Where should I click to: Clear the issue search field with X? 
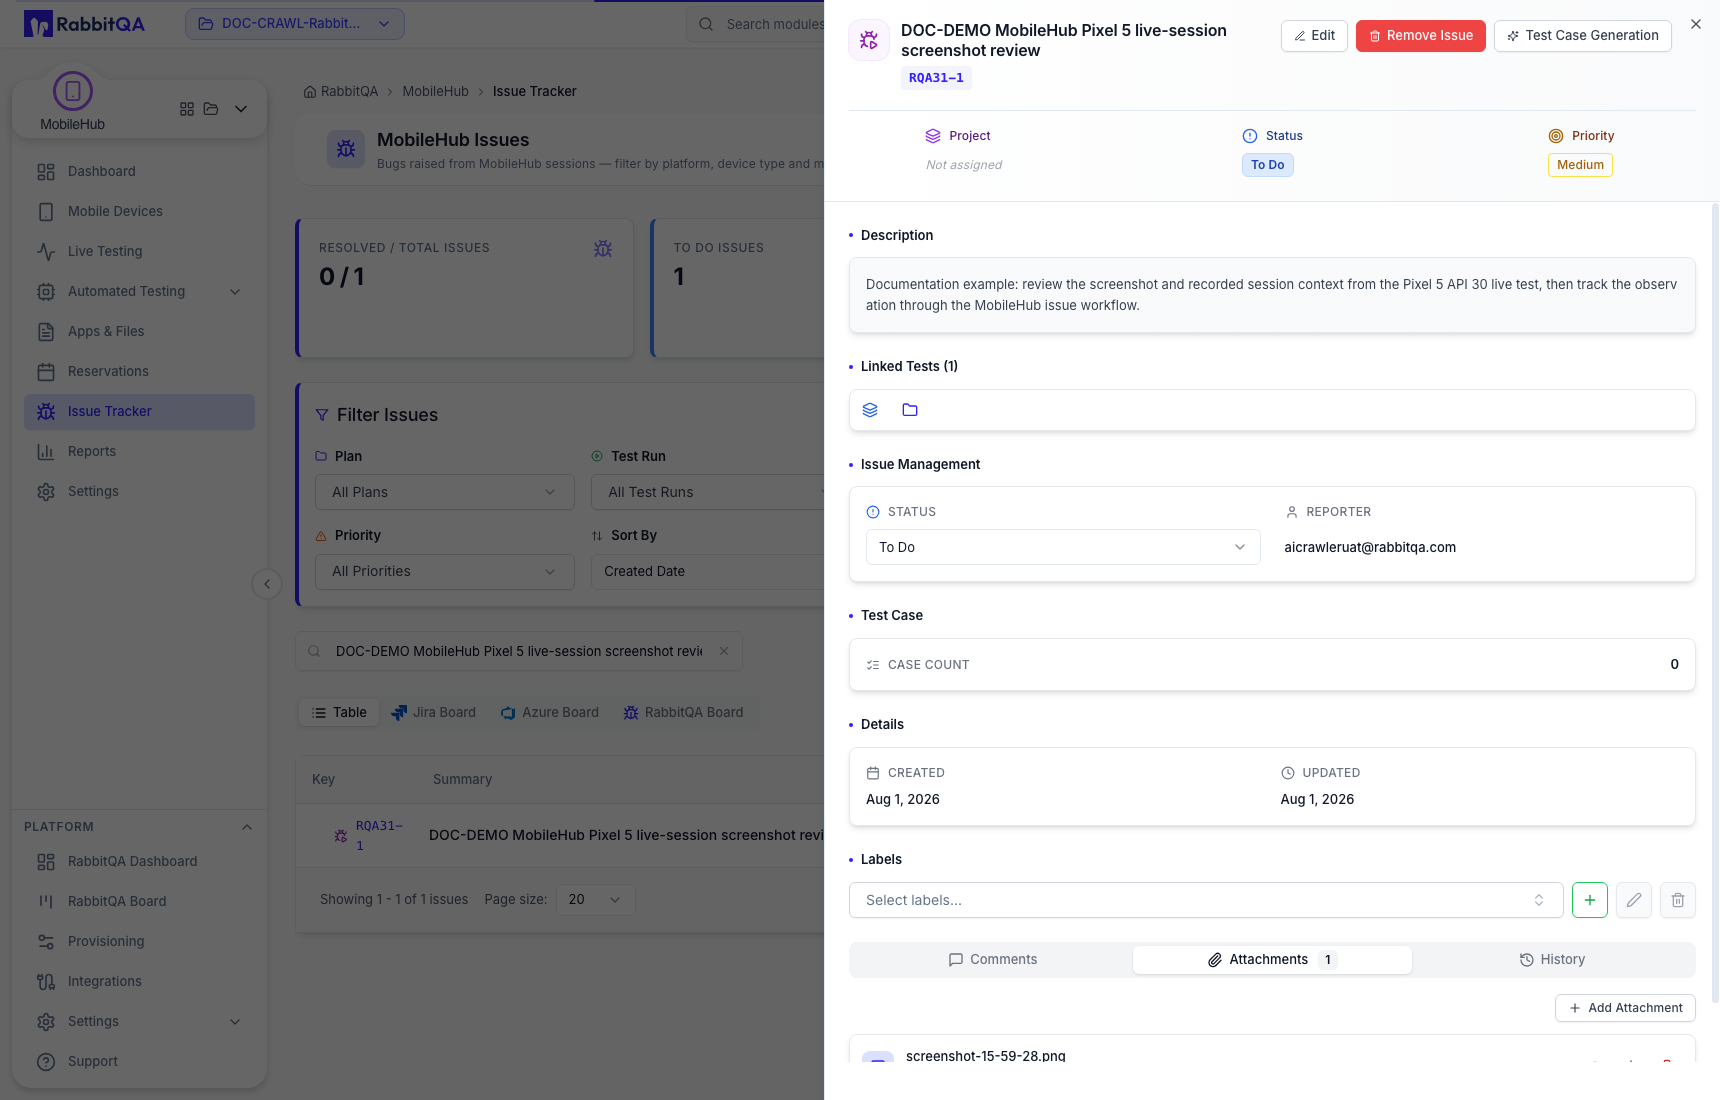click(x=724, y=651)
